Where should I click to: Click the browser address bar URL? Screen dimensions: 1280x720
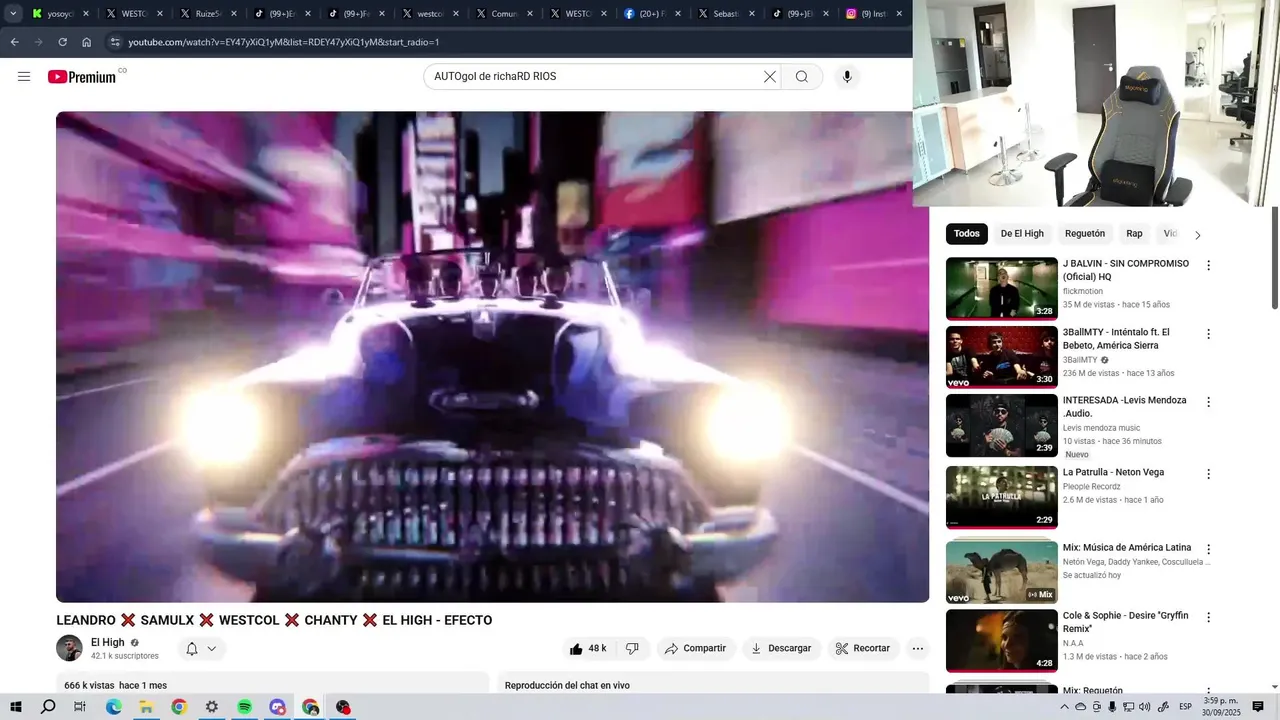tap(284, 42)
